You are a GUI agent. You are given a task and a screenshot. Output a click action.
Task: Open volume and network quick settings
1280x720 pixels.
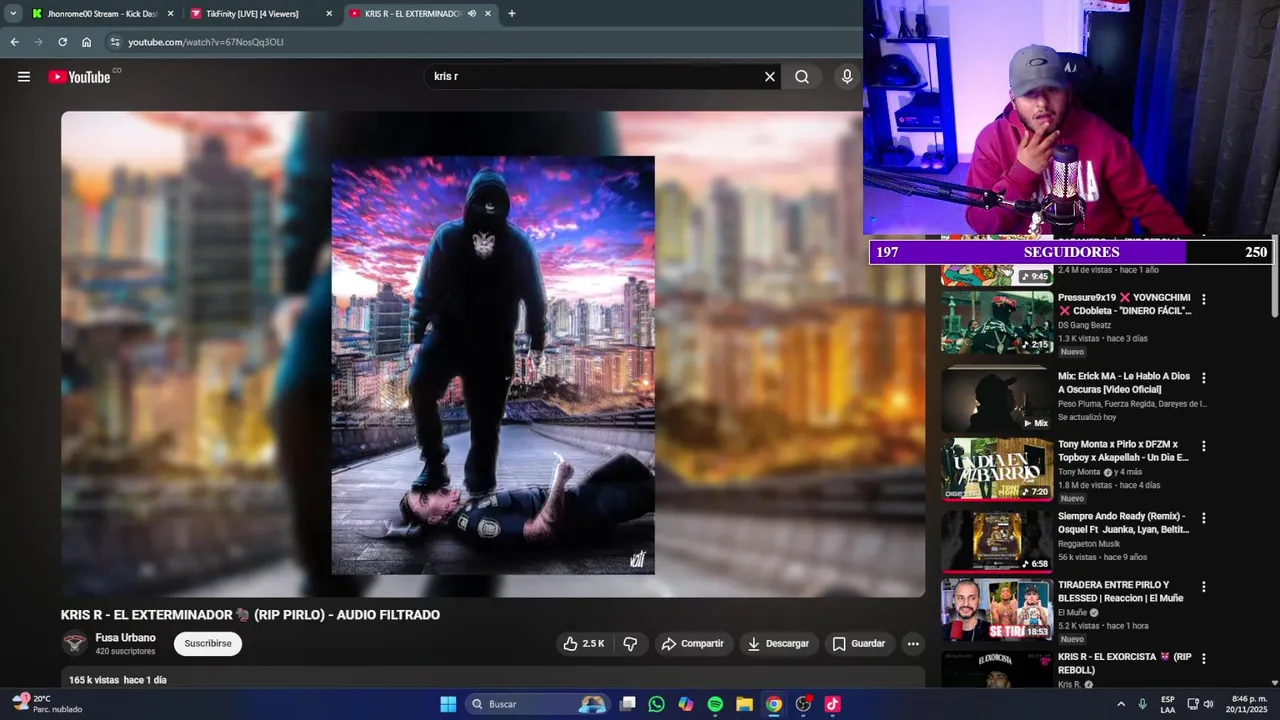1200,704
